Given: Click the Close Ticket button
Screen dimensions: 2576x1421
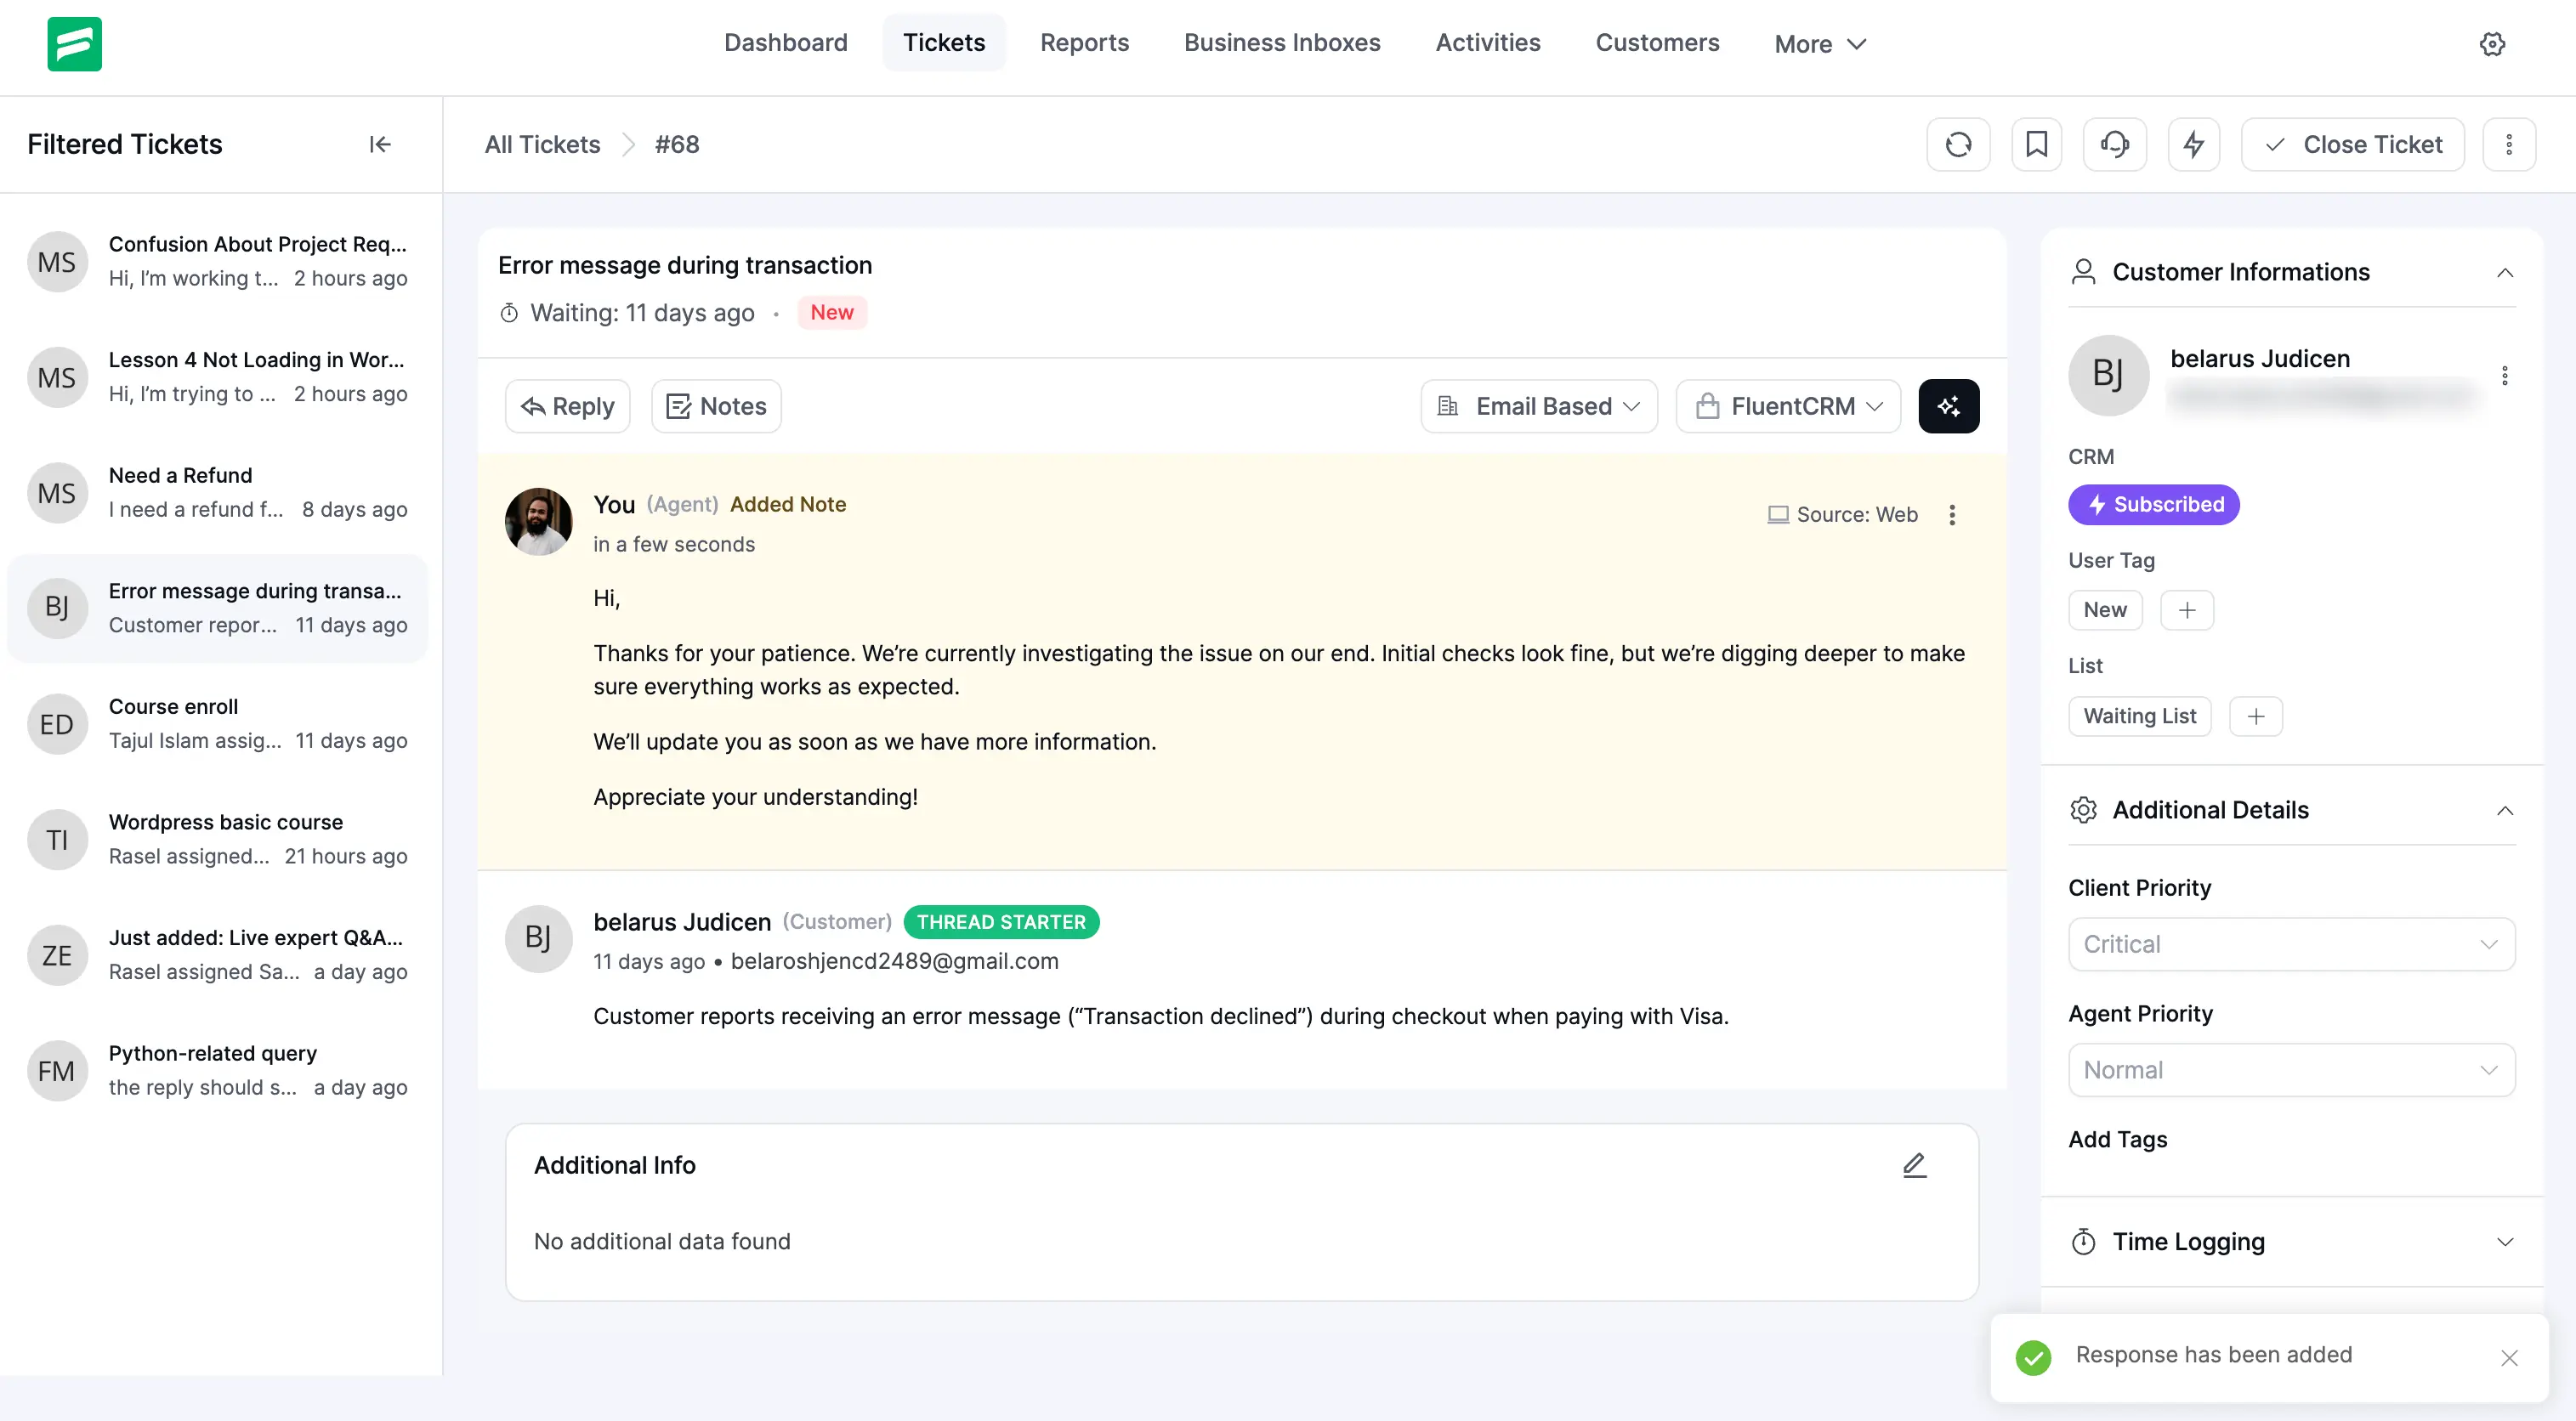Looking at the screenshot, I should click(2352, 144).
